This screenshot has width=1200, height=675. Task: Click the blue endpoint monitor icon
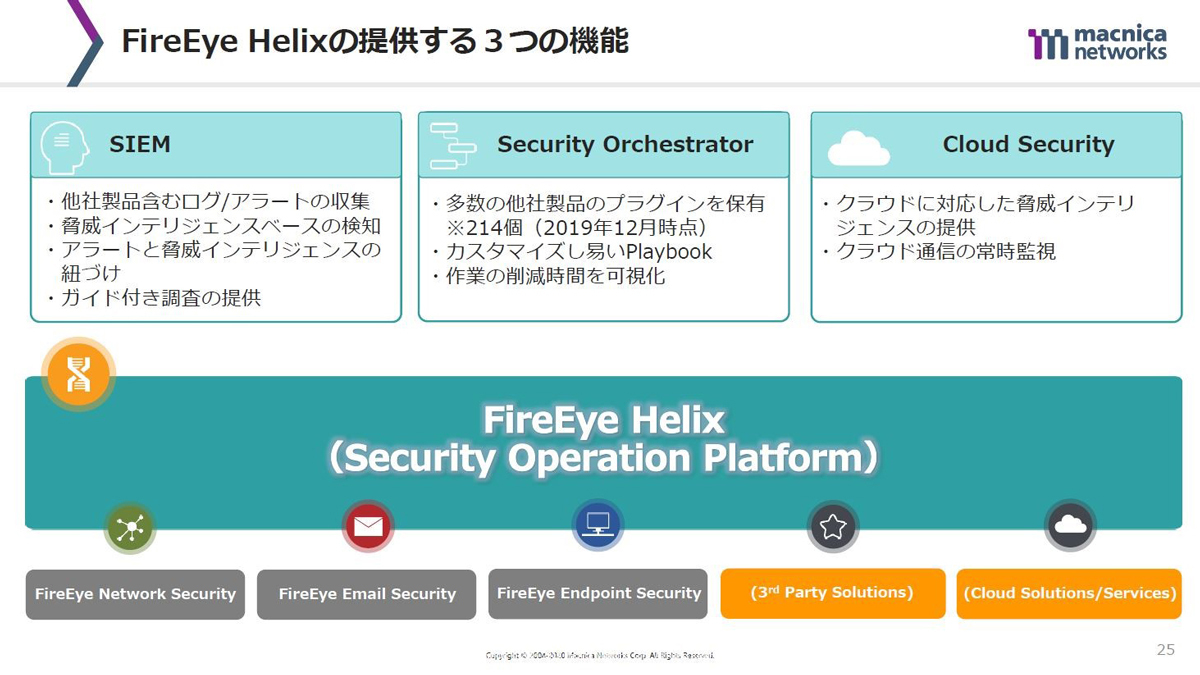point(598,523)
